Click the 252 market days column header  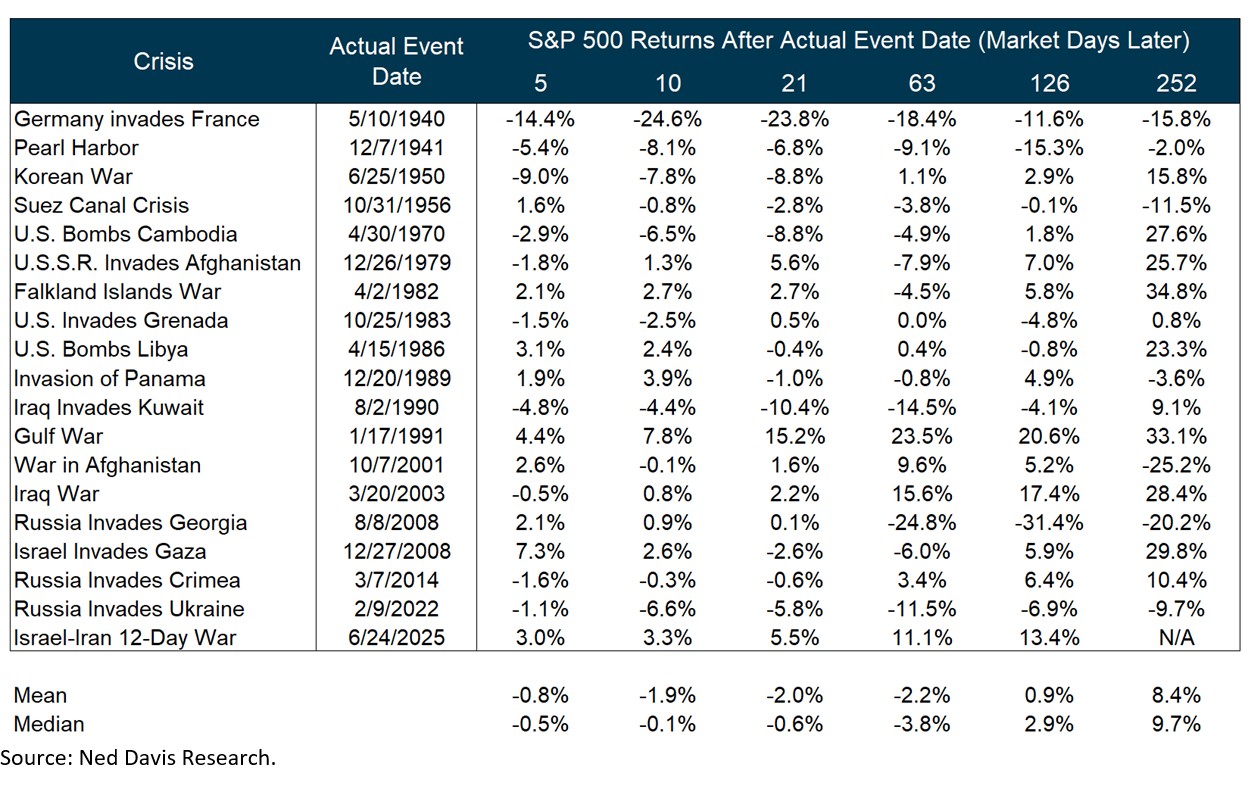(x=1174, y=83)
